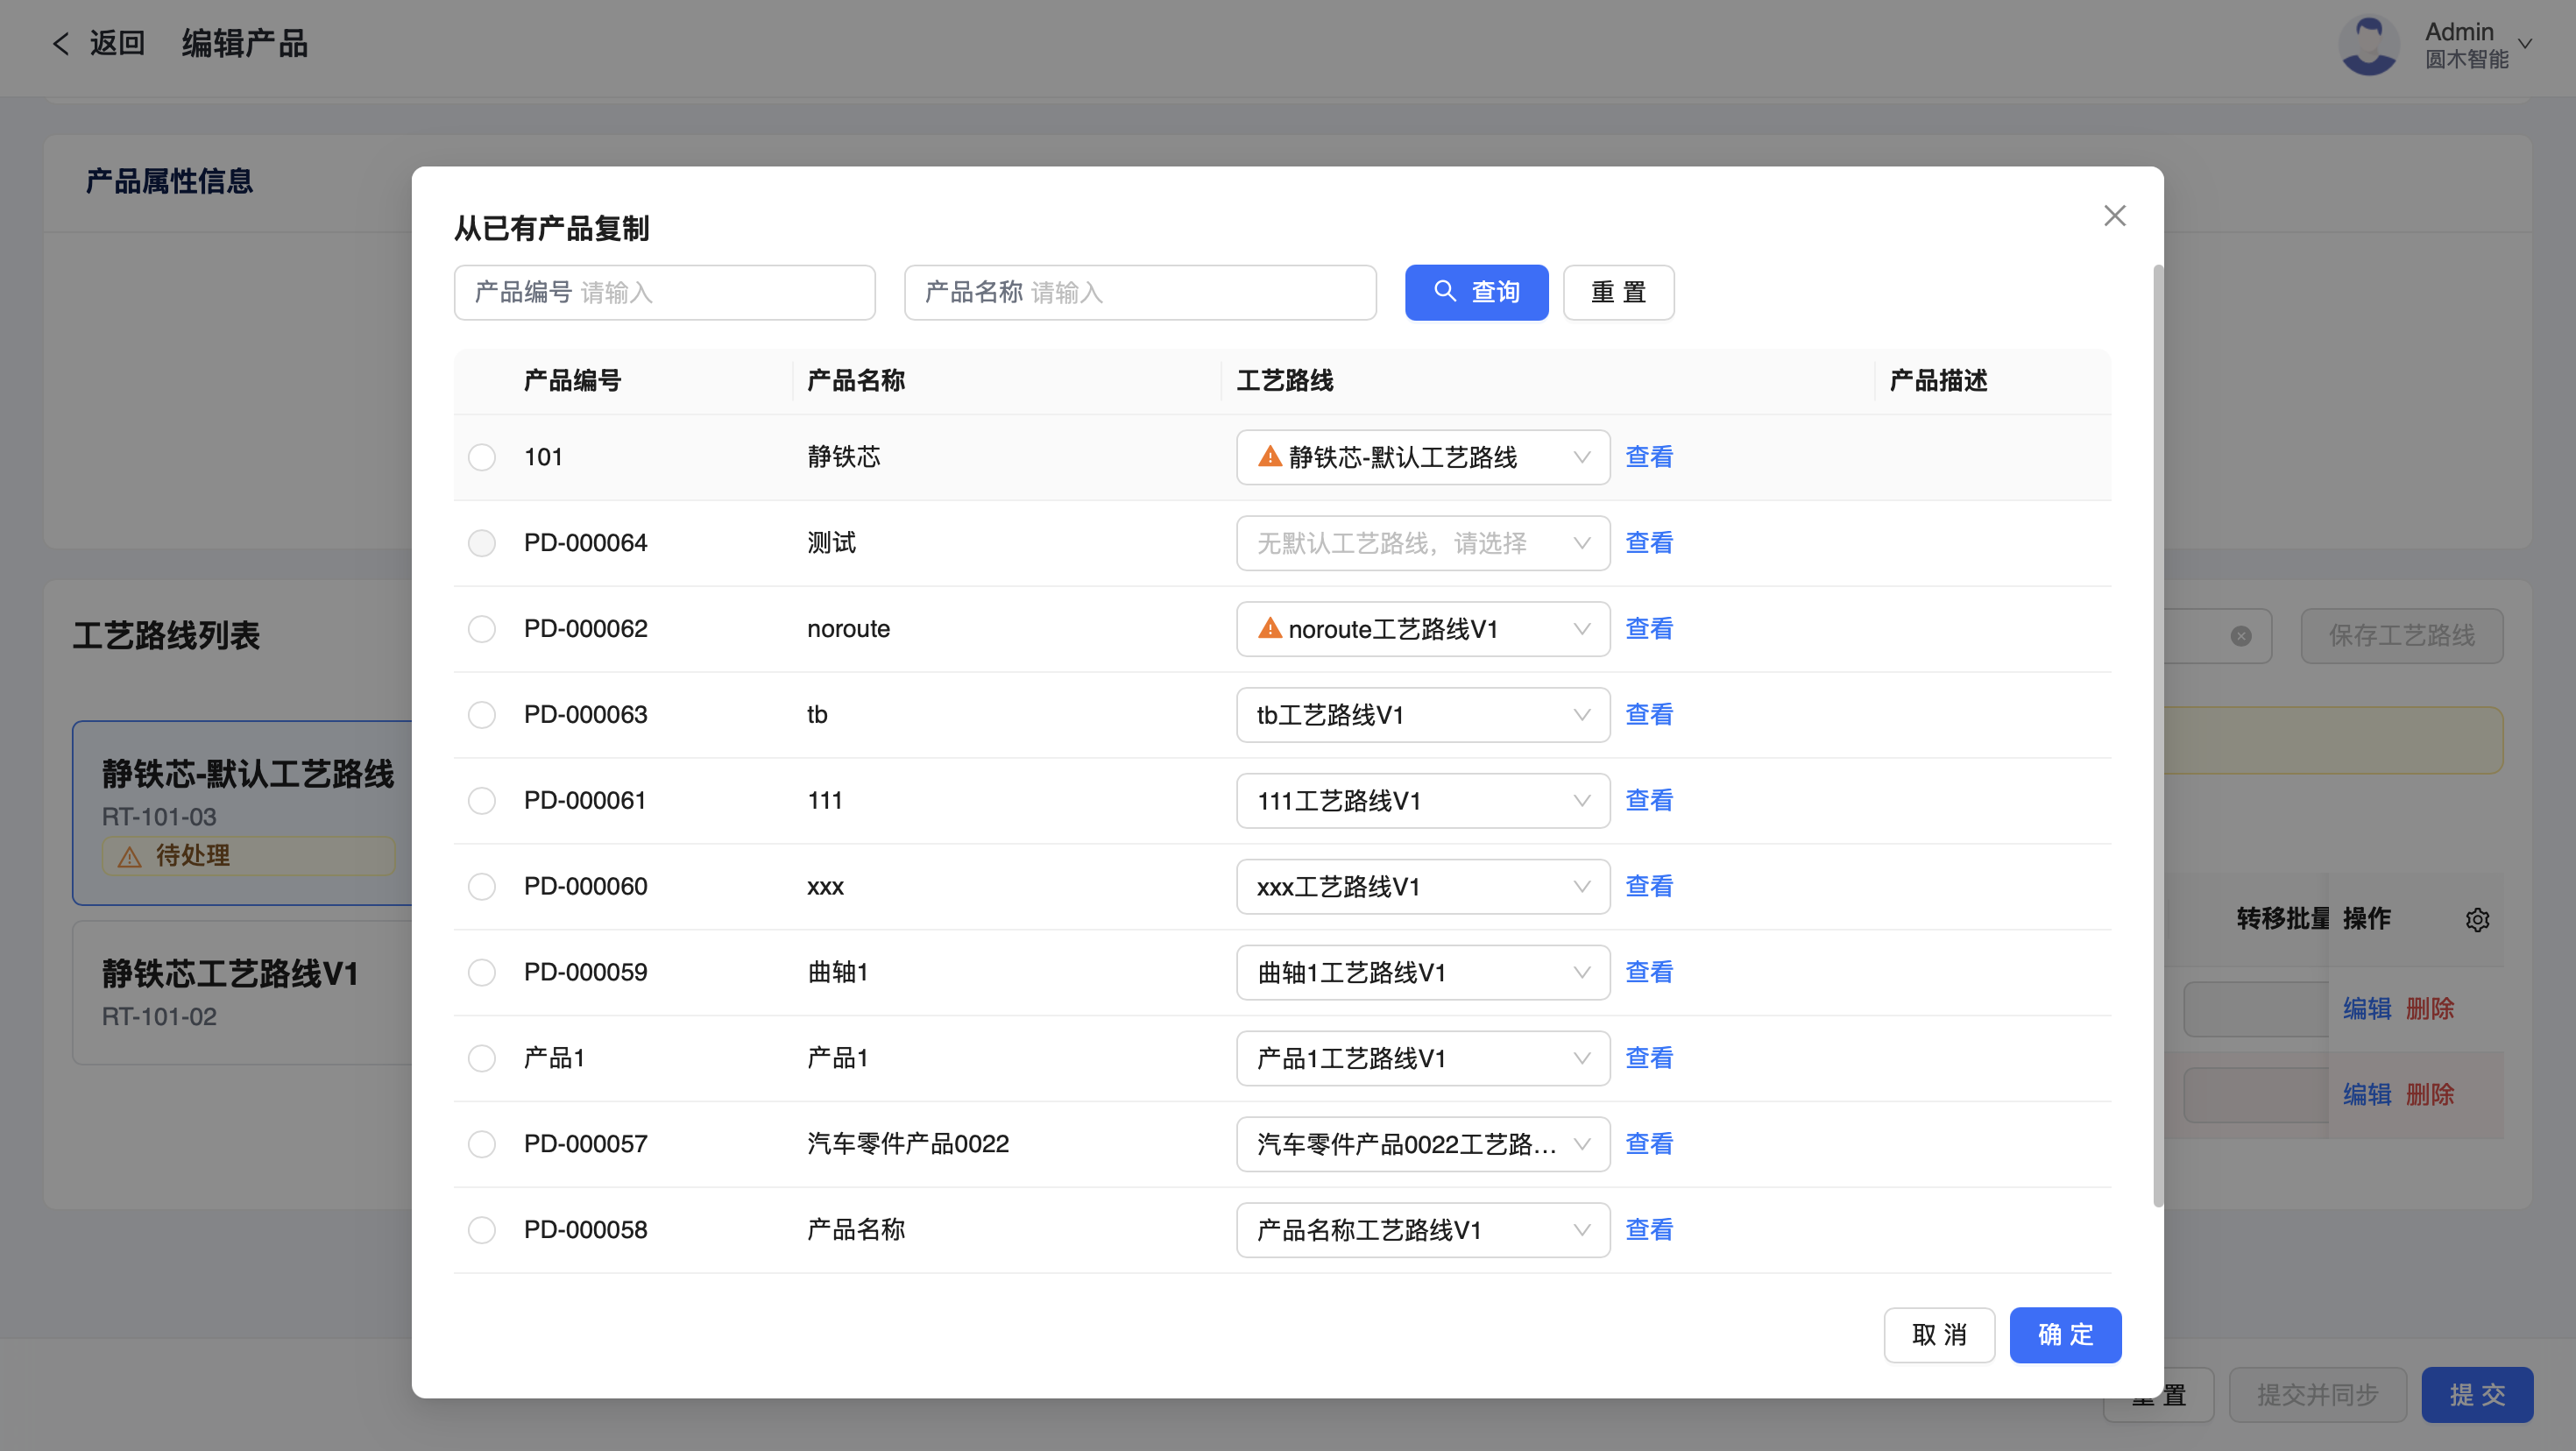Open the 曲轴1工艺路线V1 dropdown
The height and width of the screenshot is (1451, 2576).
point(1422,972)
